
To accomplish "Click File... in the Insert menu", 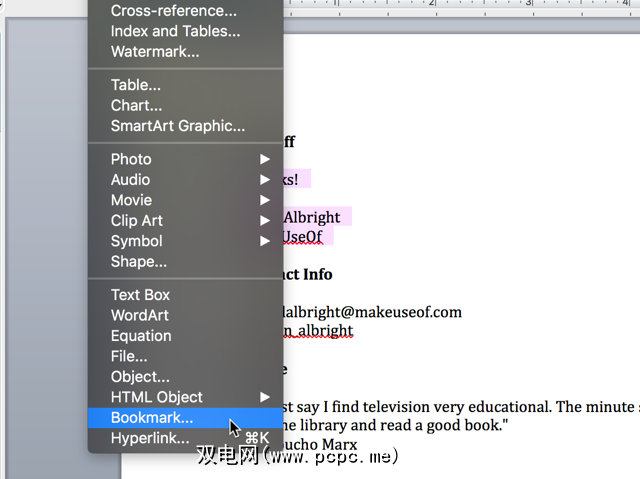I will click(x=186, y=356).
